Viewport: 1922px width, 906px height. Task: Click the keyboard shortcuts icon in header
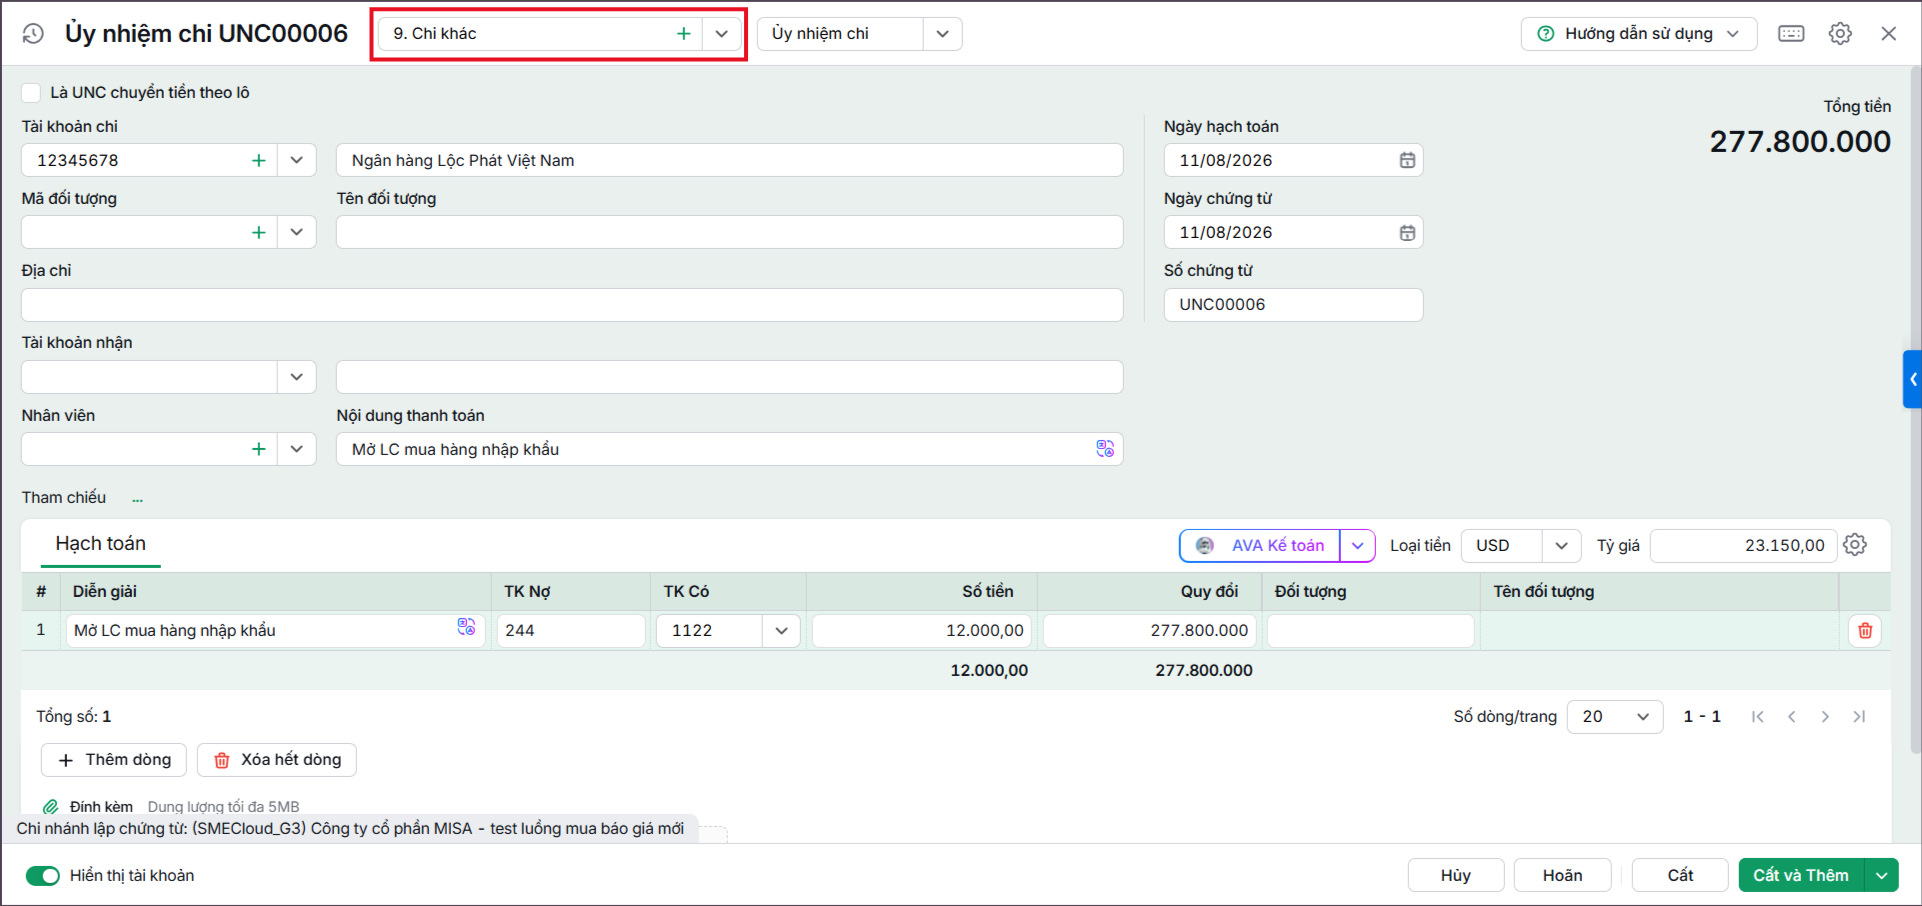tap(1791, 34)
